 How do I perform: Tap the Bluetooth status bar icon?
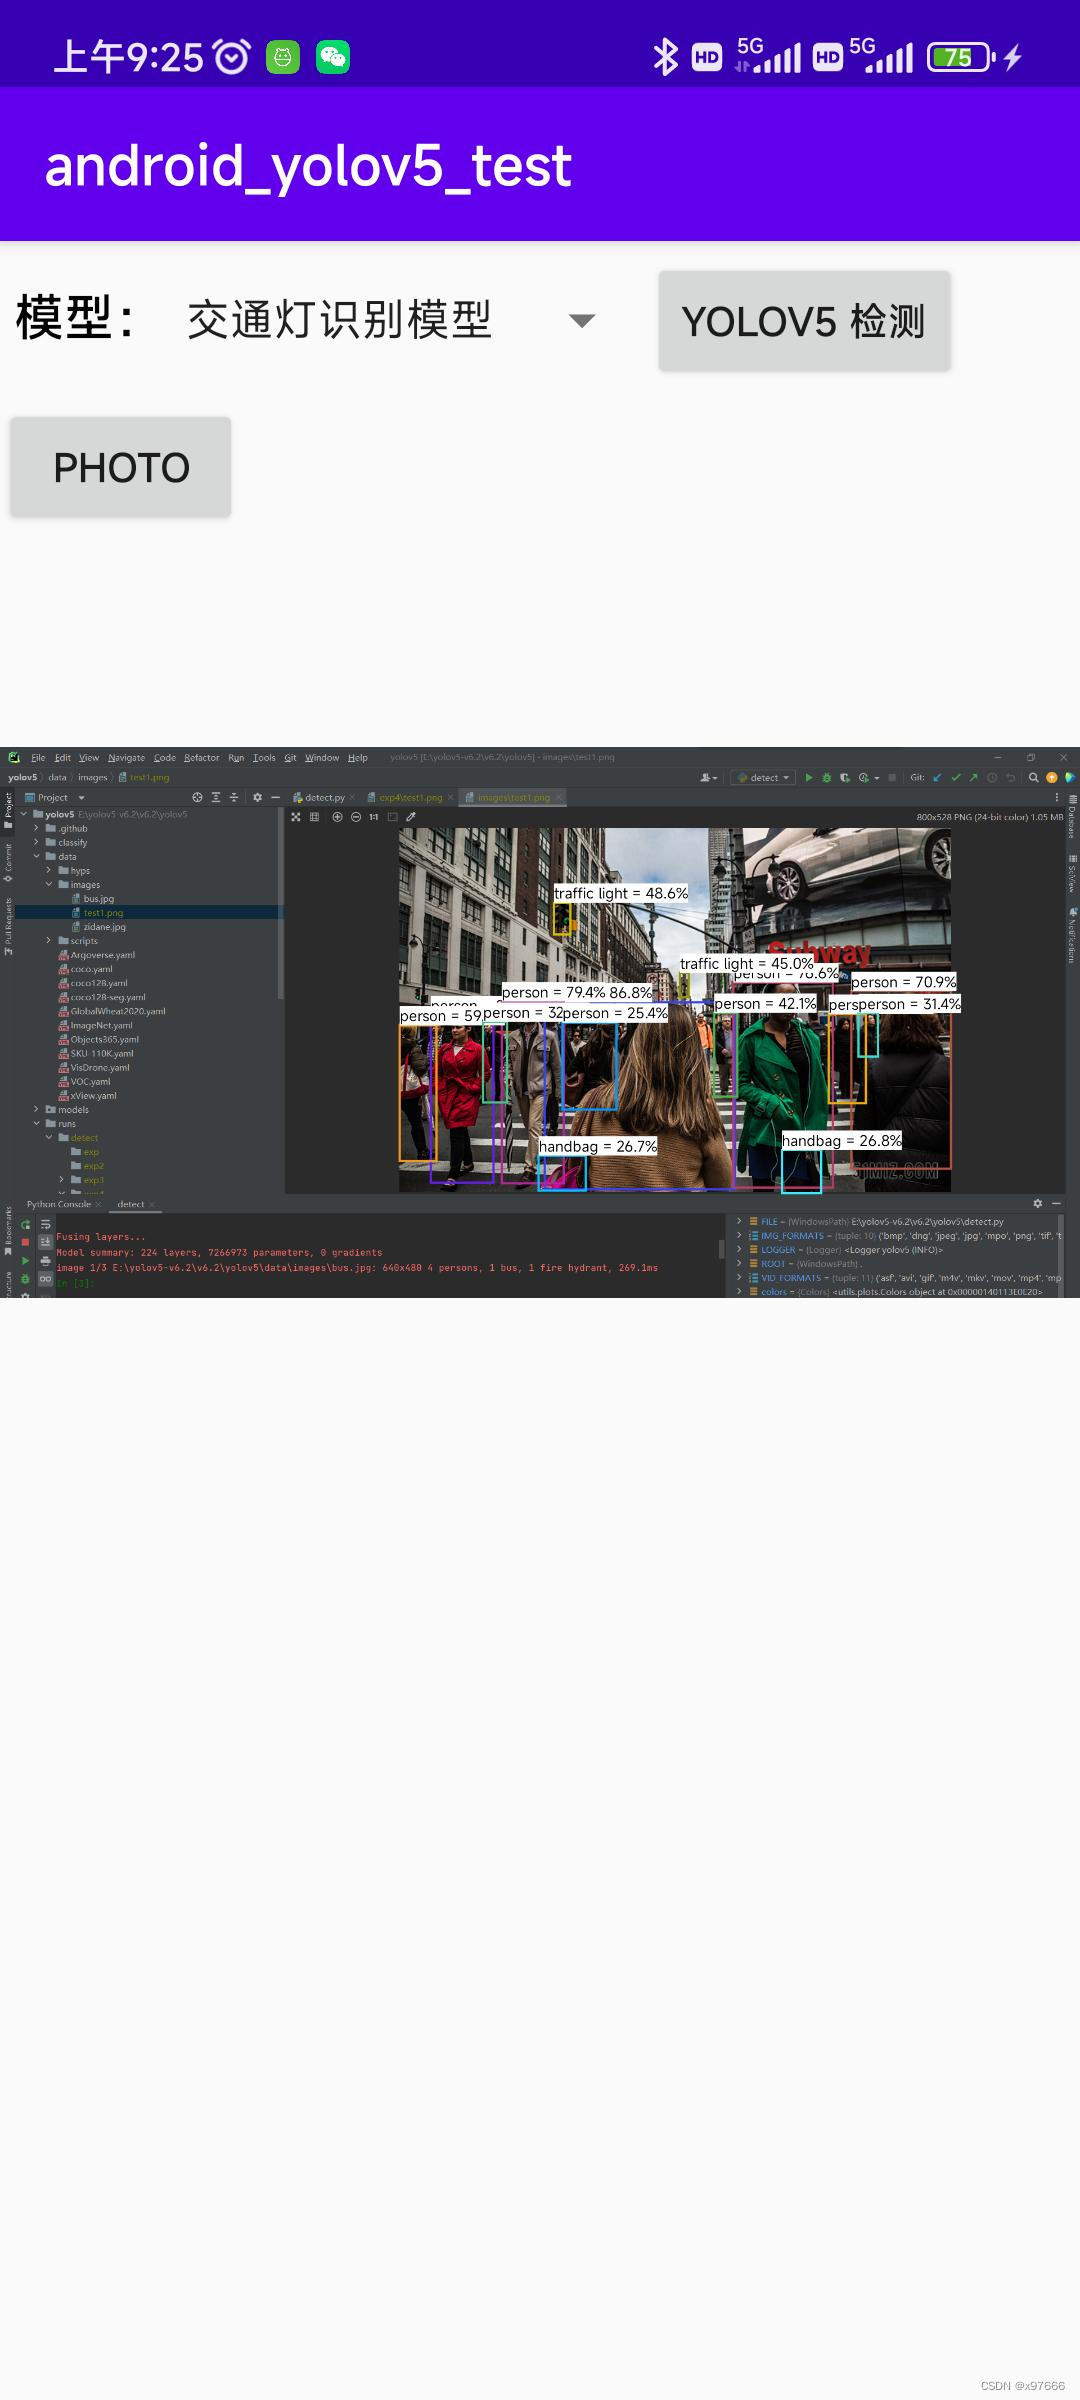[x=665, y=57]
